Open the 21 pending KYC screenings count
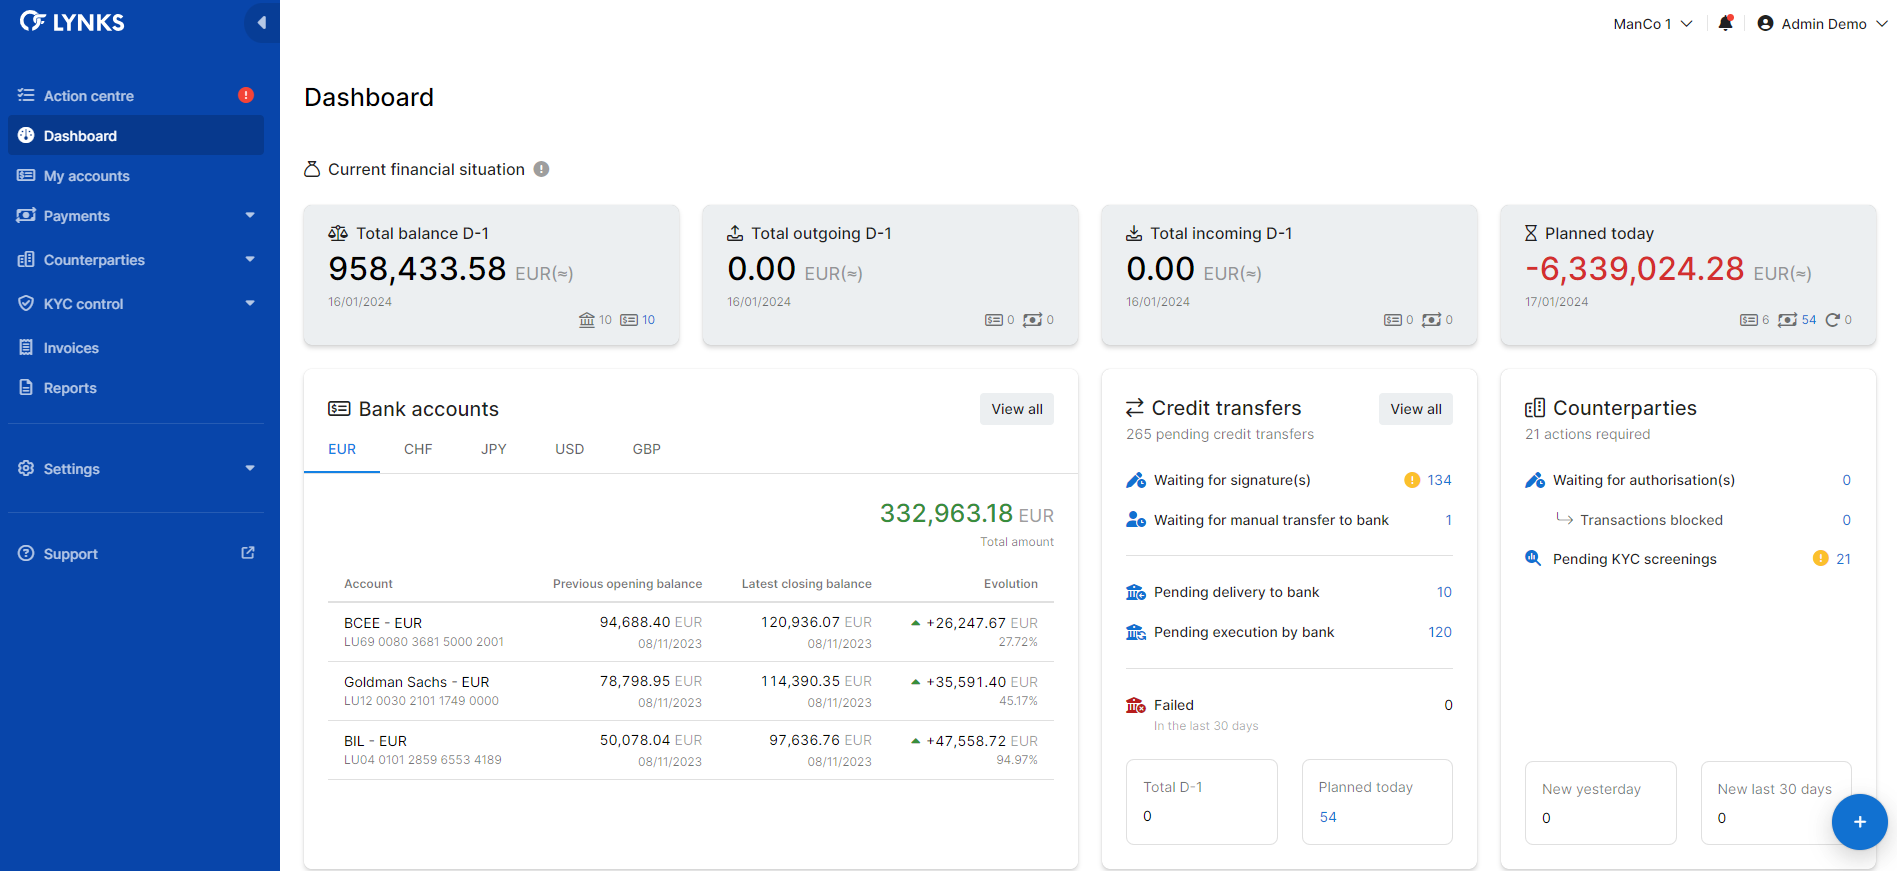Screen dimensions: 1897x871 [x=1843, y=559]
